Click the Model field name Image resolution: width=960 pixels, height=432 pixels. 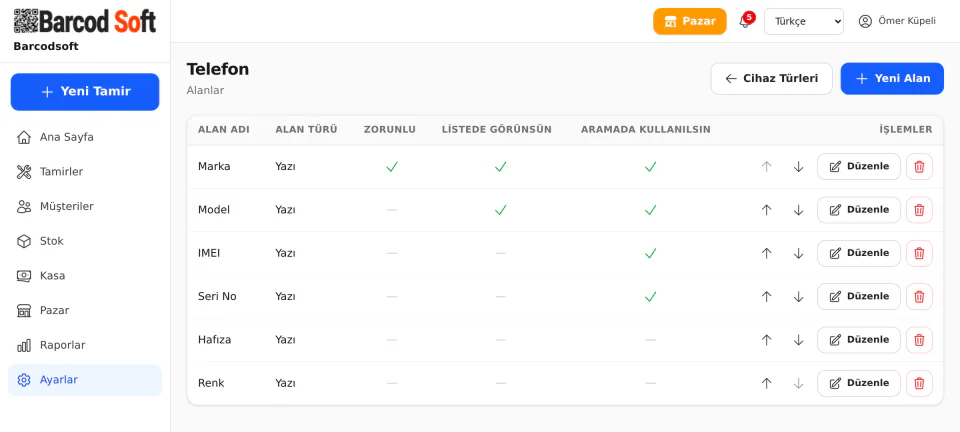click(214, 210)
